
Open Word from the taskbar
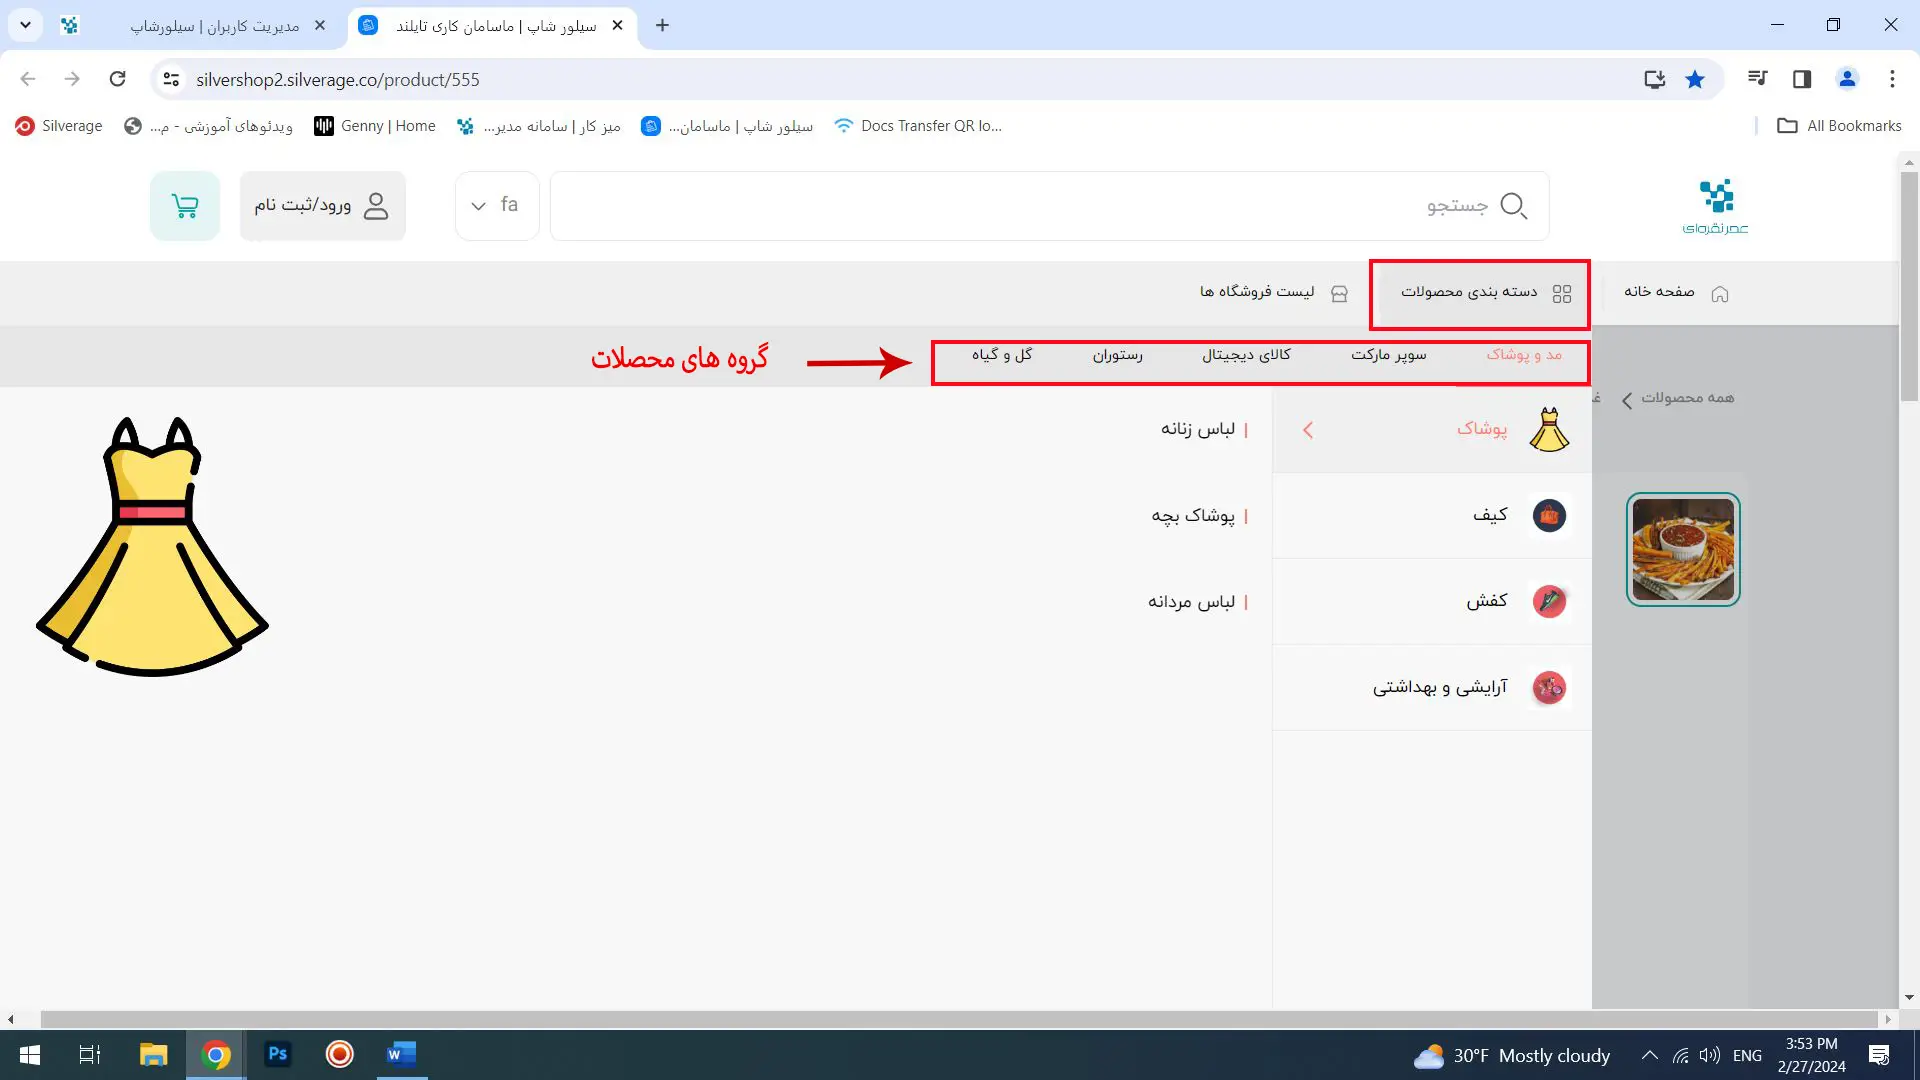coord(401,1055)
